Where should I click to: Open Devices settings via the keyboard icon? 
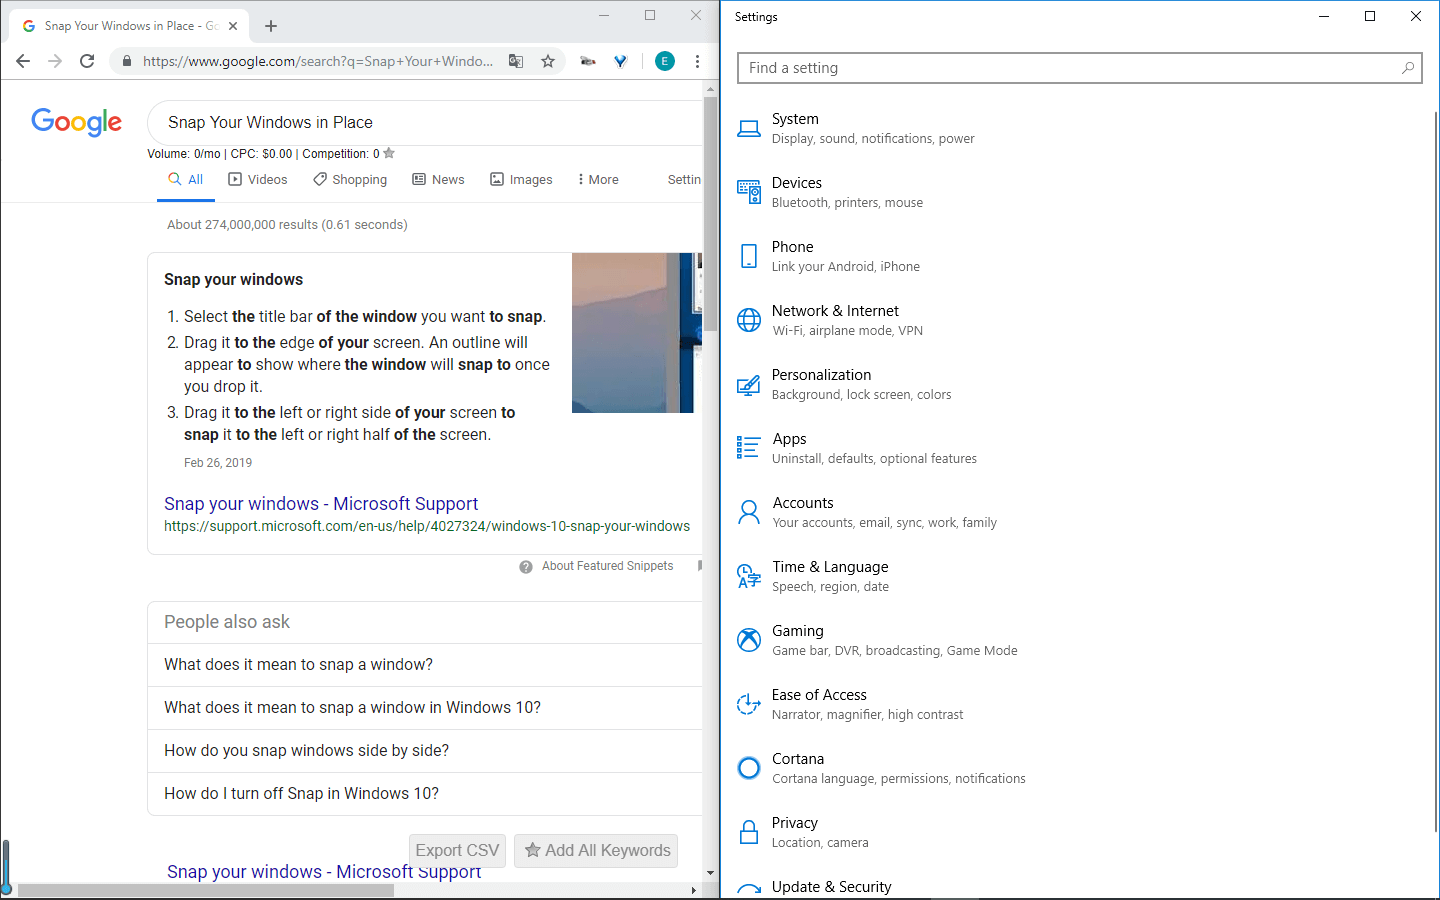point(749,191)
